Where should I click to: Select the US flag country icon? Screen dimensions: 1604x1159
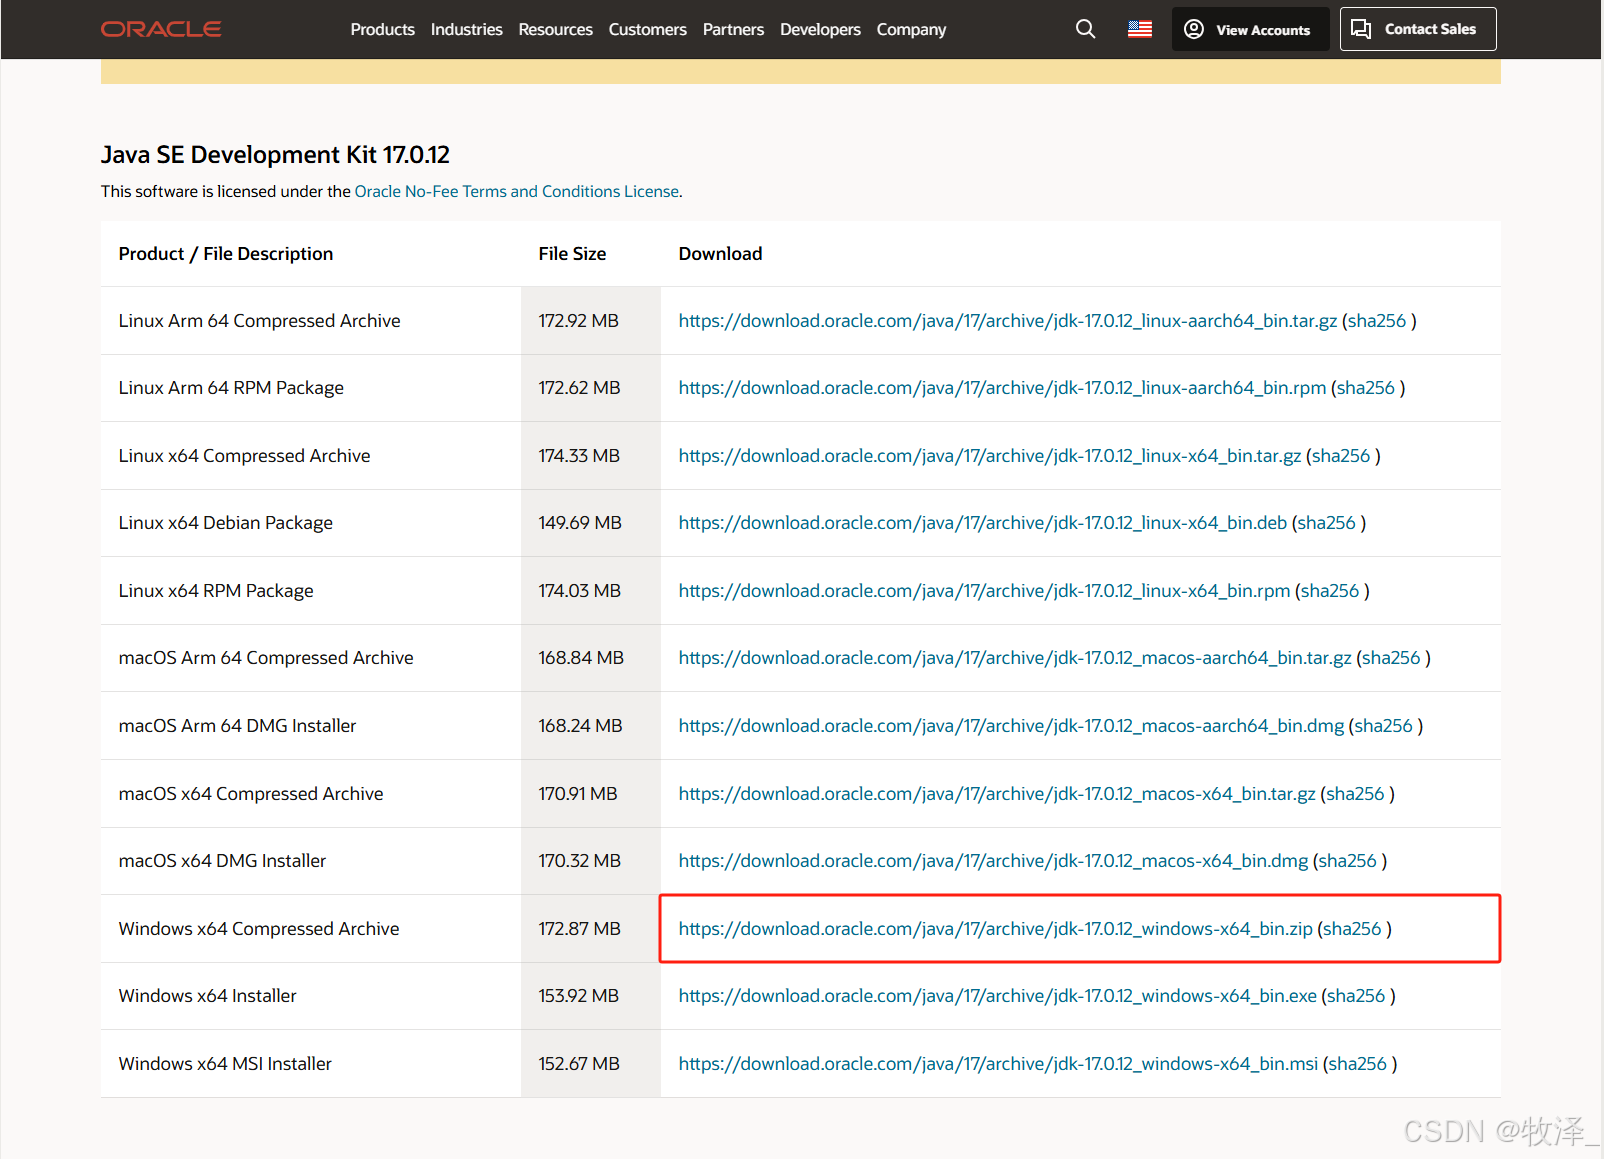[x=1140, y=29]
